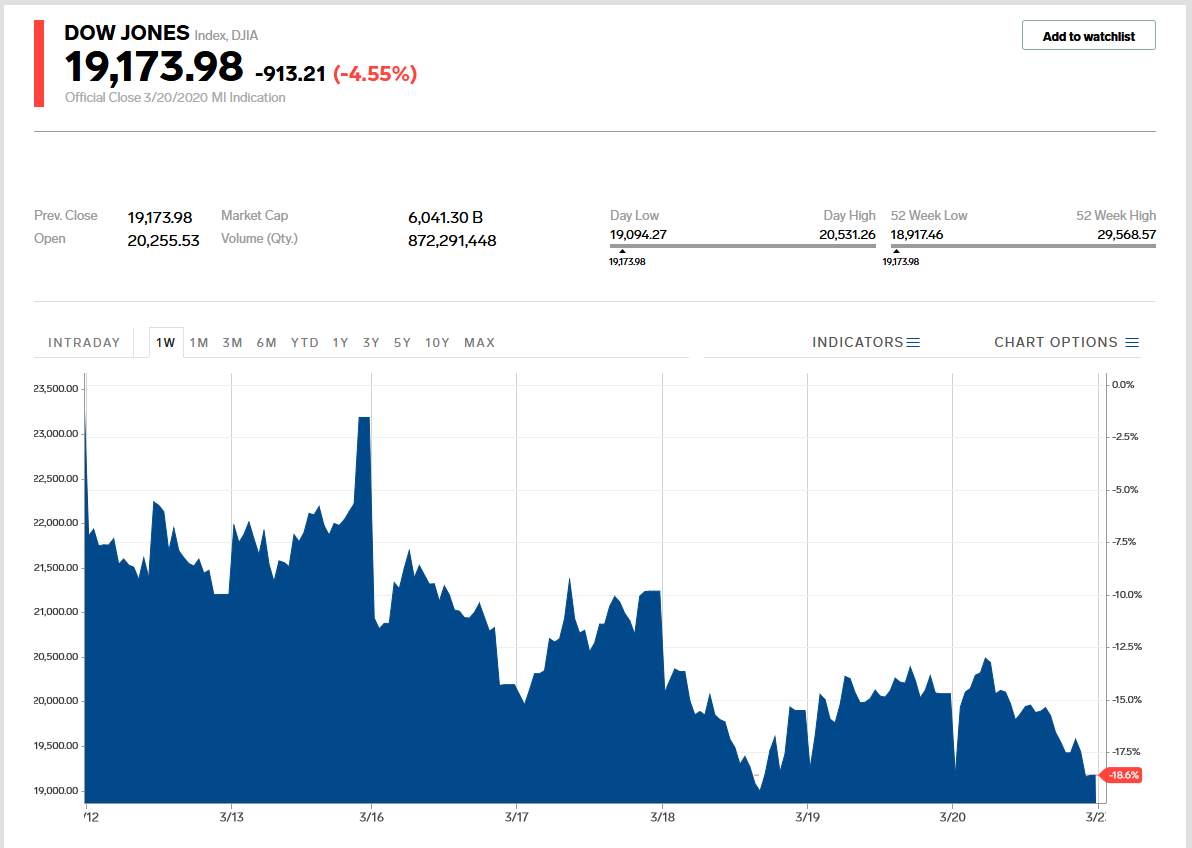The width and height of the screenshot is (1192, 848).
Task: Display the 5Y chart range
Action: (x=402, y=343)
